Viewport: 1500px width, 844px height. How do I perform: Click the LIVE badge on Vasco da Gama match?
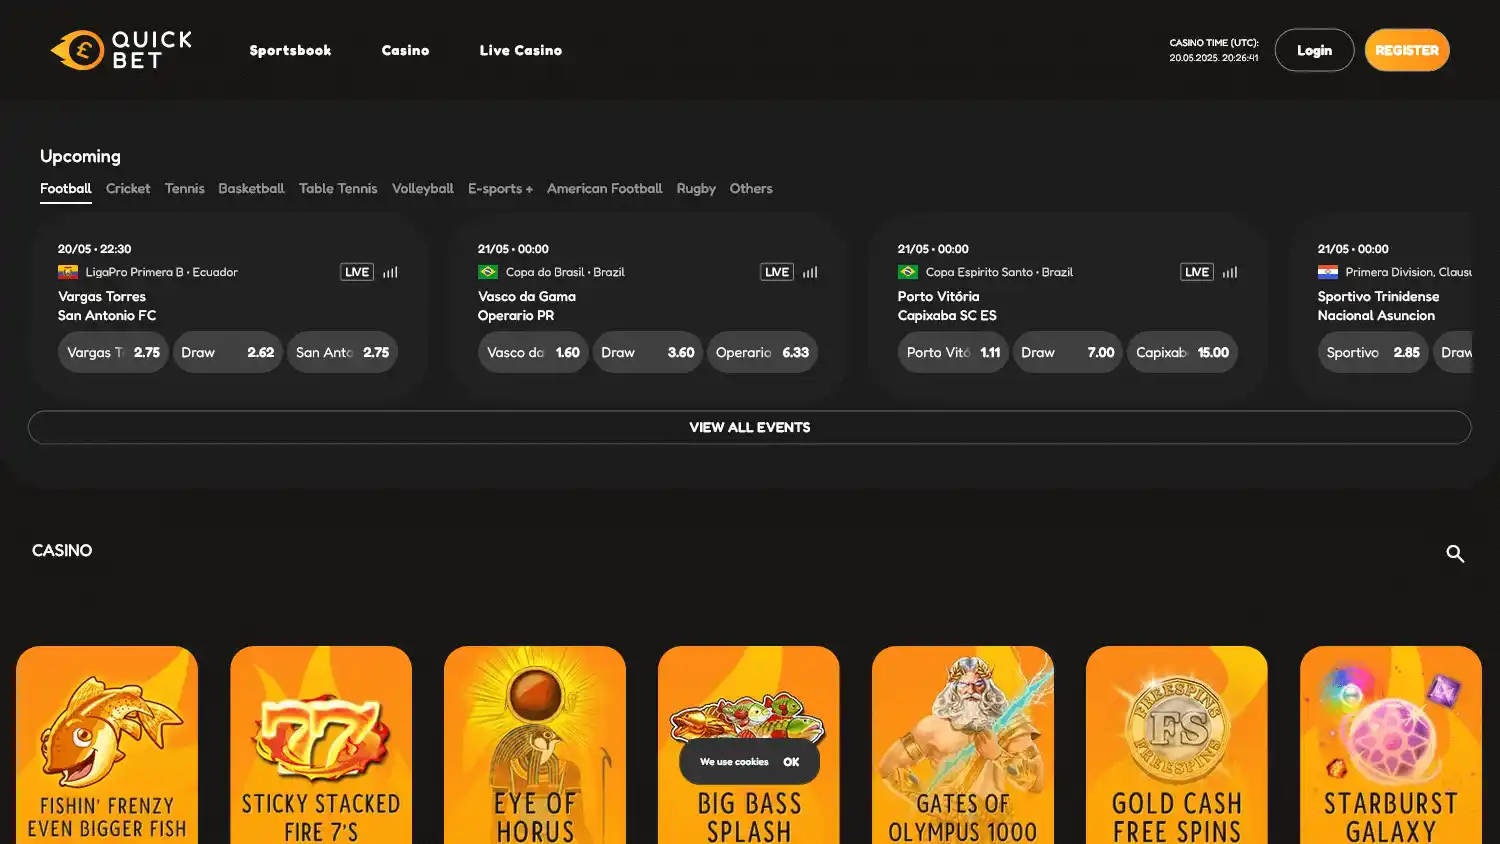777,272
